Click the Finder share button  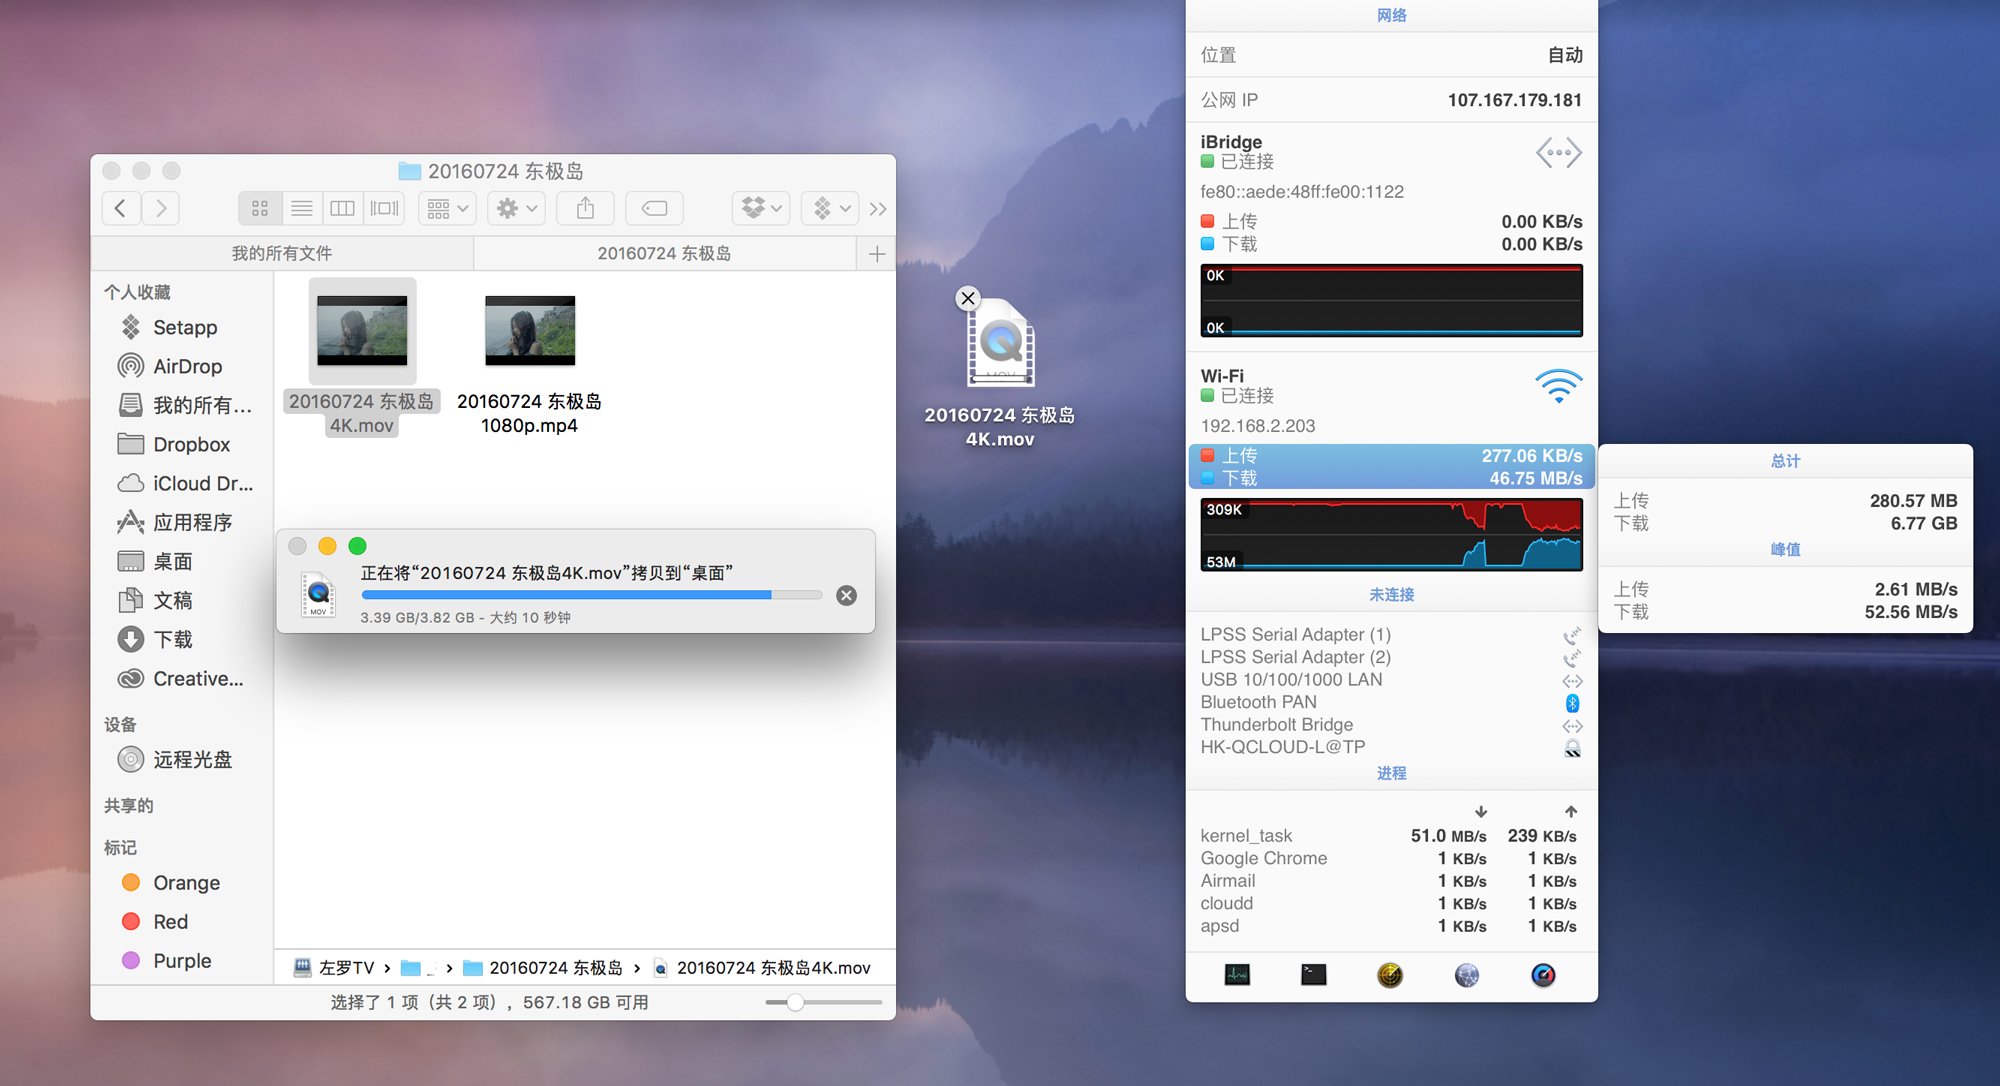pos(586,208)
